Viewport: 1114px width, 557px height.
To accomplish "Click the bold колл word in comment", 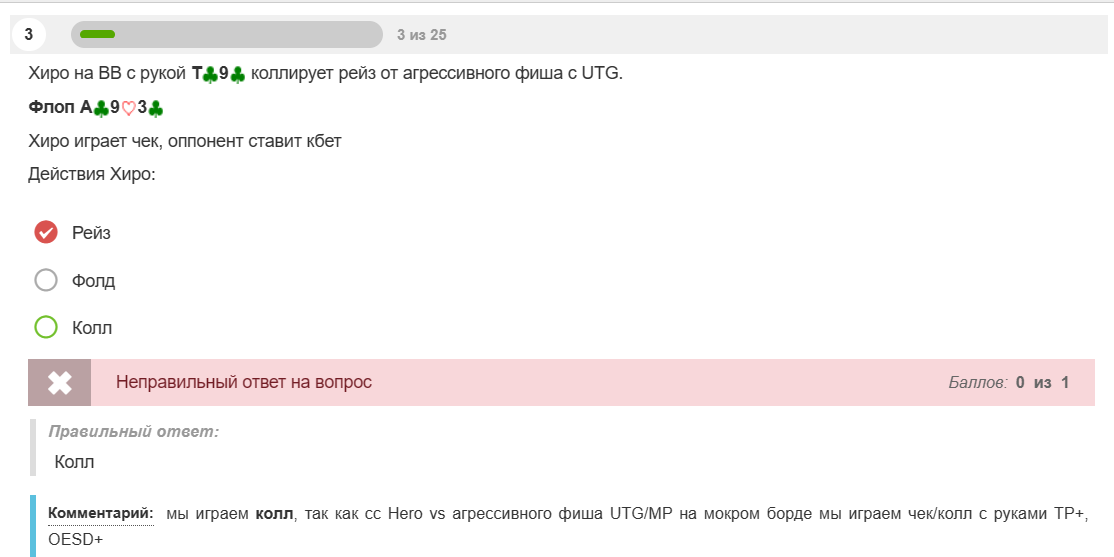I will click(274, 514).
